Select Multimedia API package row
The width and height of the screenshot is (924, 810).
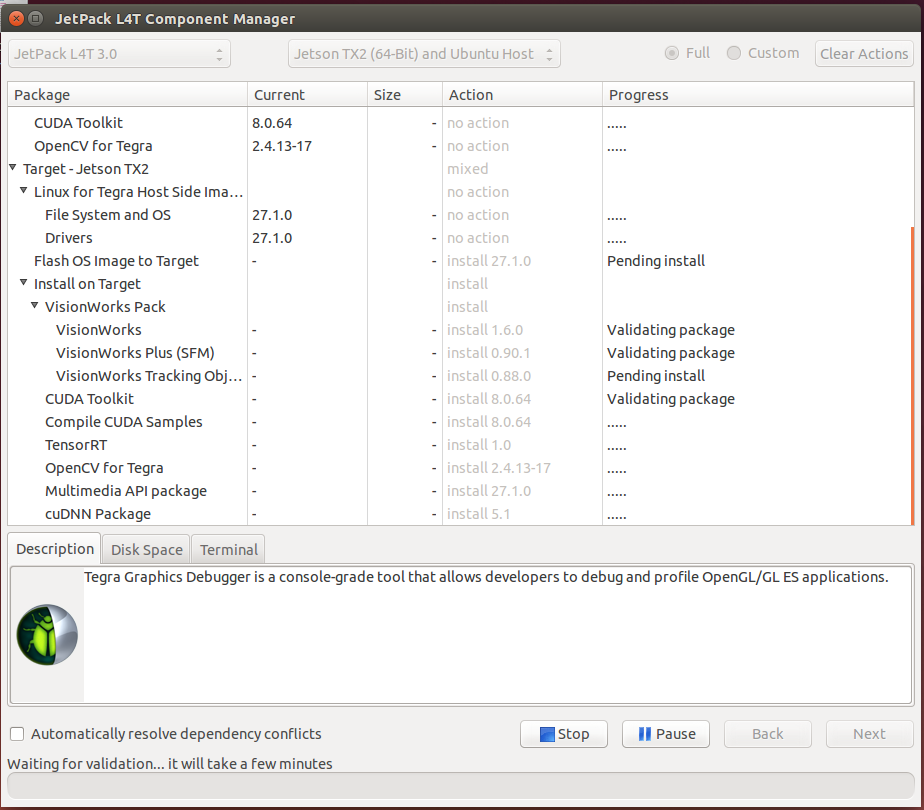pos(459,490)
